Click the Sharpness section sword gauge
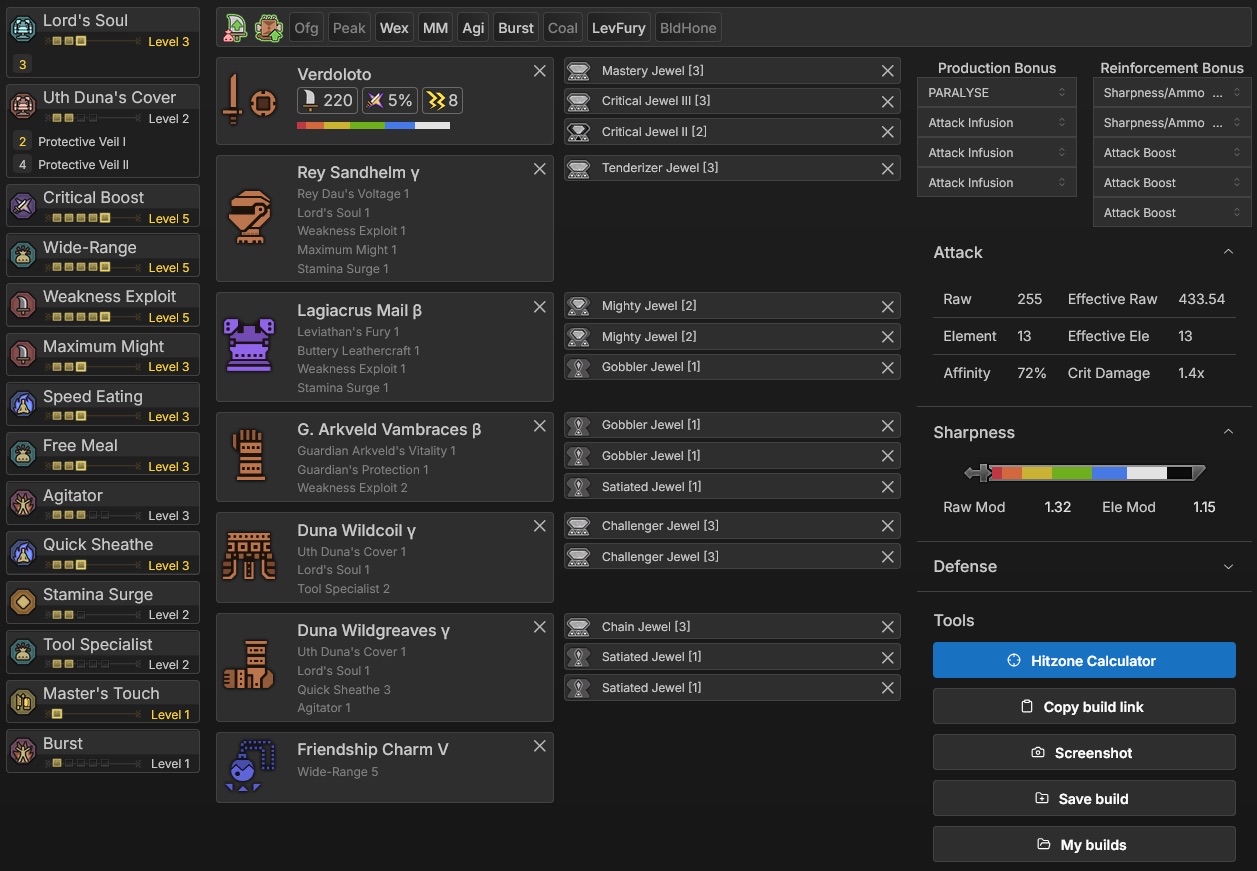This screenshot has height=871, width=1257. click(x=1085, y=473)
